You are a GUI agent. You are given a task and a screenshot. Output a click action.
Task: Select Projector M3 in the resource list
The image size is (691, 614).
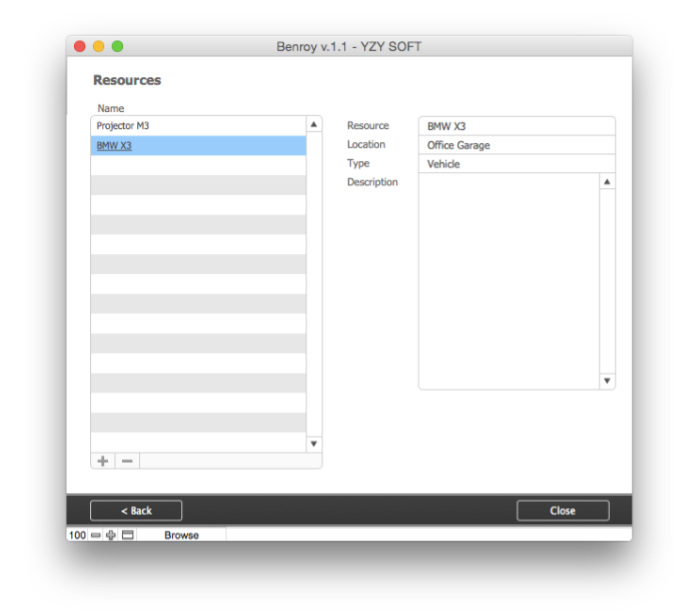tap(198, 126)
